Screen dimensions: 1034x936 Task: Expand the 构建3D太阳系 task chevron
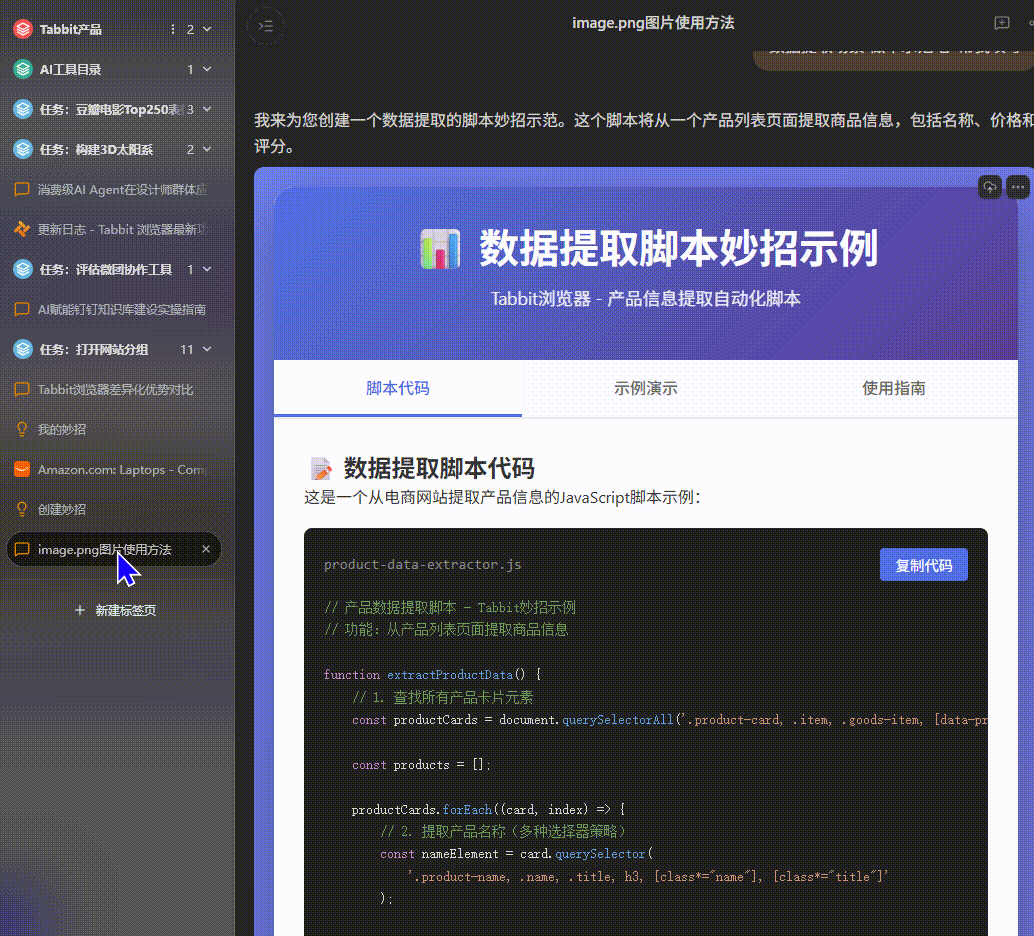pos(207,149)
